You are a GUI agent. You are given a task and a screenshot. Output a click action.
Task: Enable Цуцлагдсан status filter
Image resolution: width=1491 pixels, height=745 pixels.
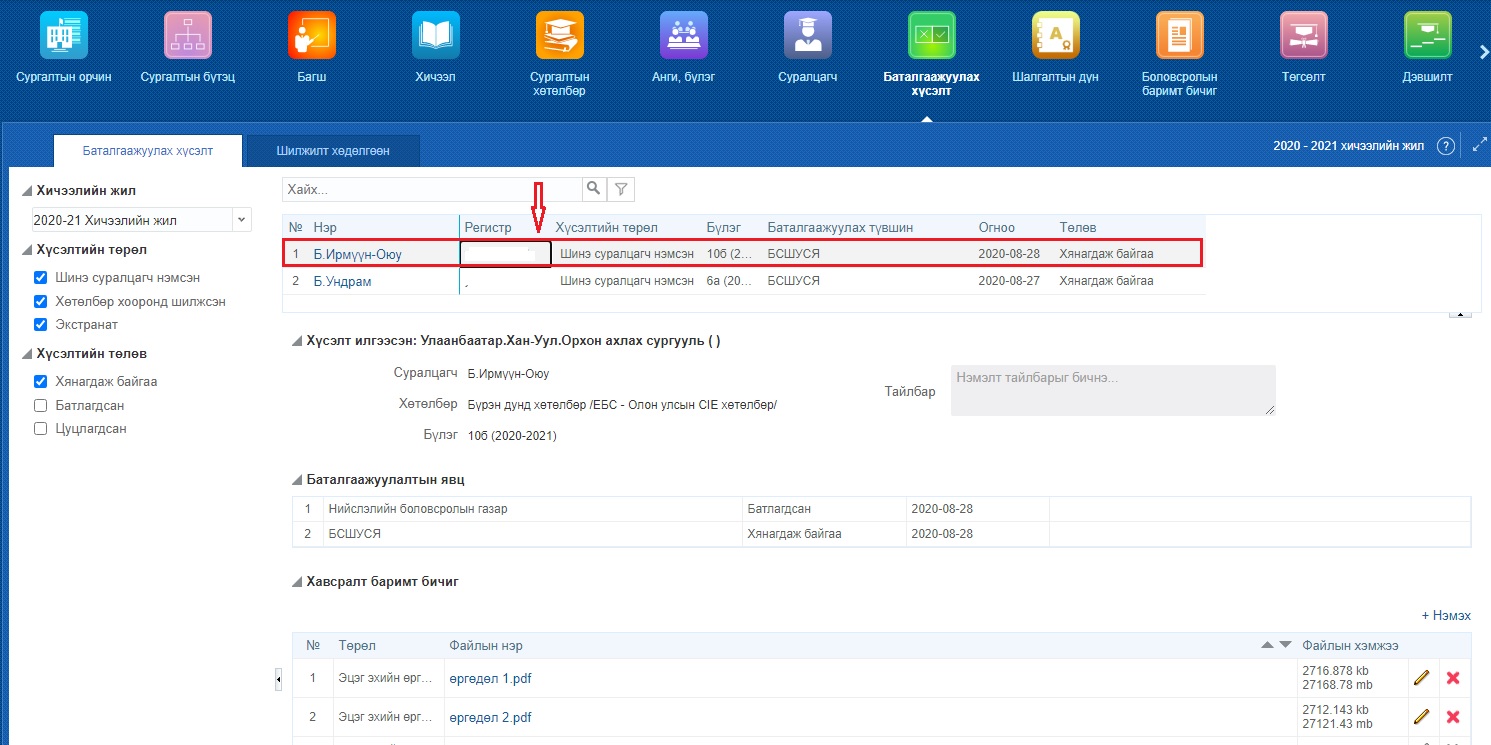[41, 428]
